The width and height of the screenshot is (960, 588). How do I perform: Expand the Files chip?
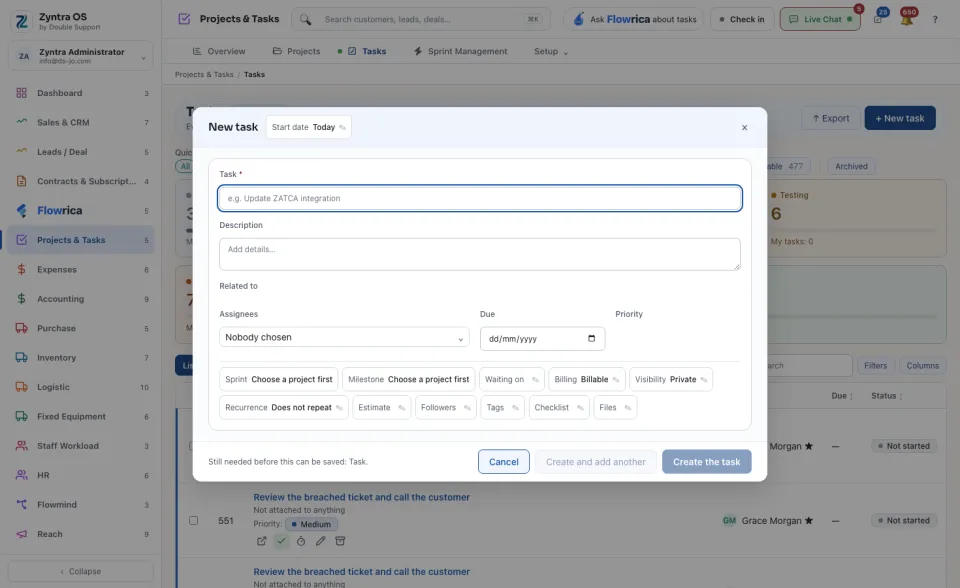615,407
